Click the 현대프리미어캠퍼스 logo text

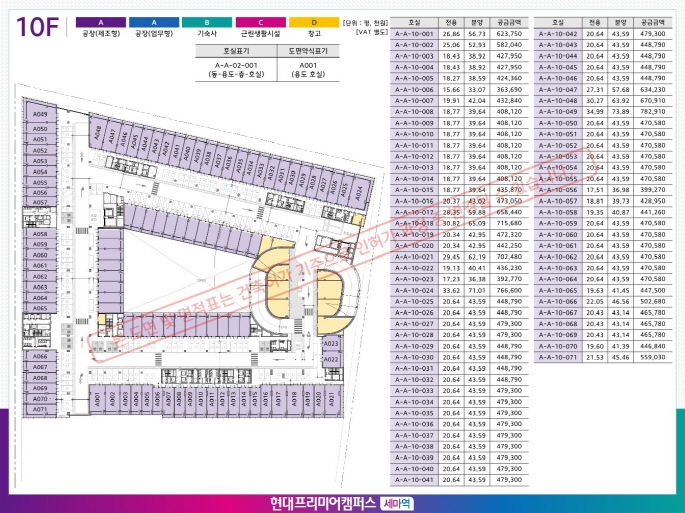[321, 503]
